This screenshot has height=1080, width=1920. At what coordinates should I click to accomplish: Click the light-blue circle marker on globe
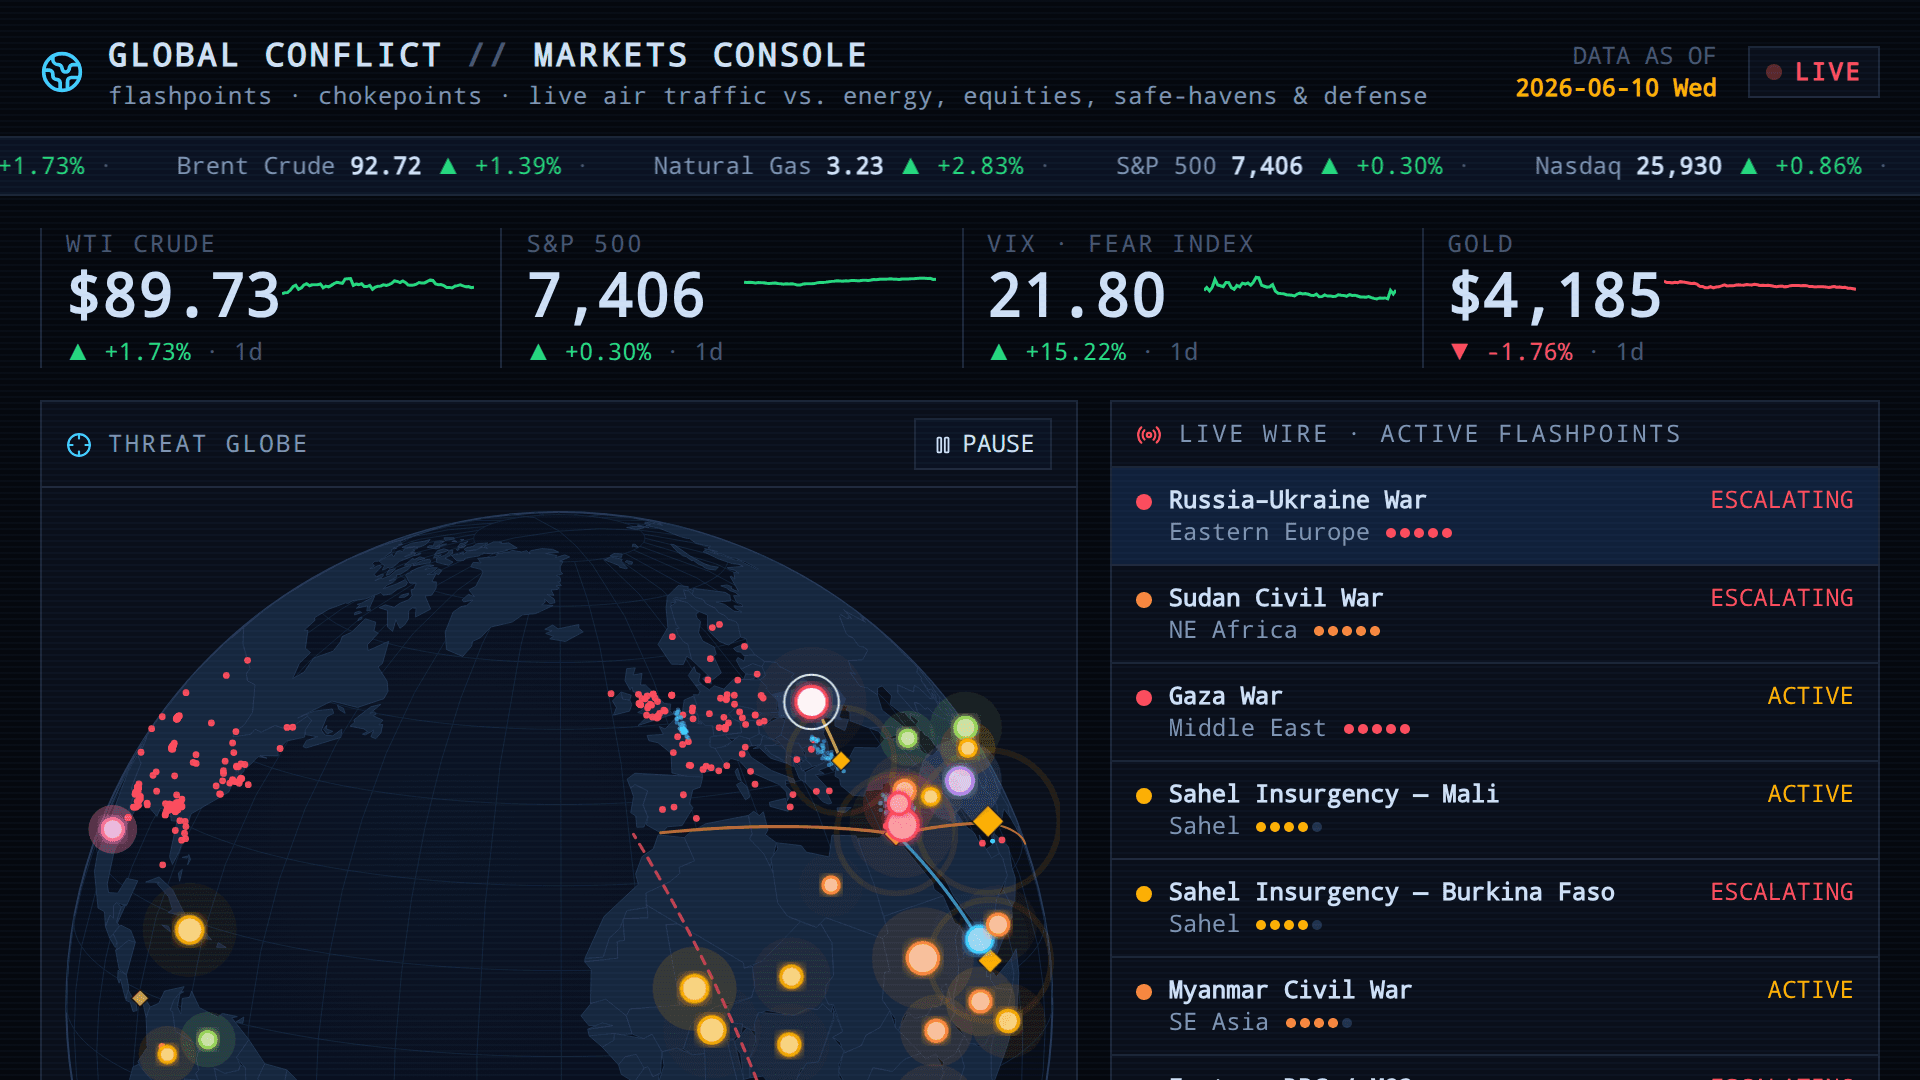click(x=979, y=939)
